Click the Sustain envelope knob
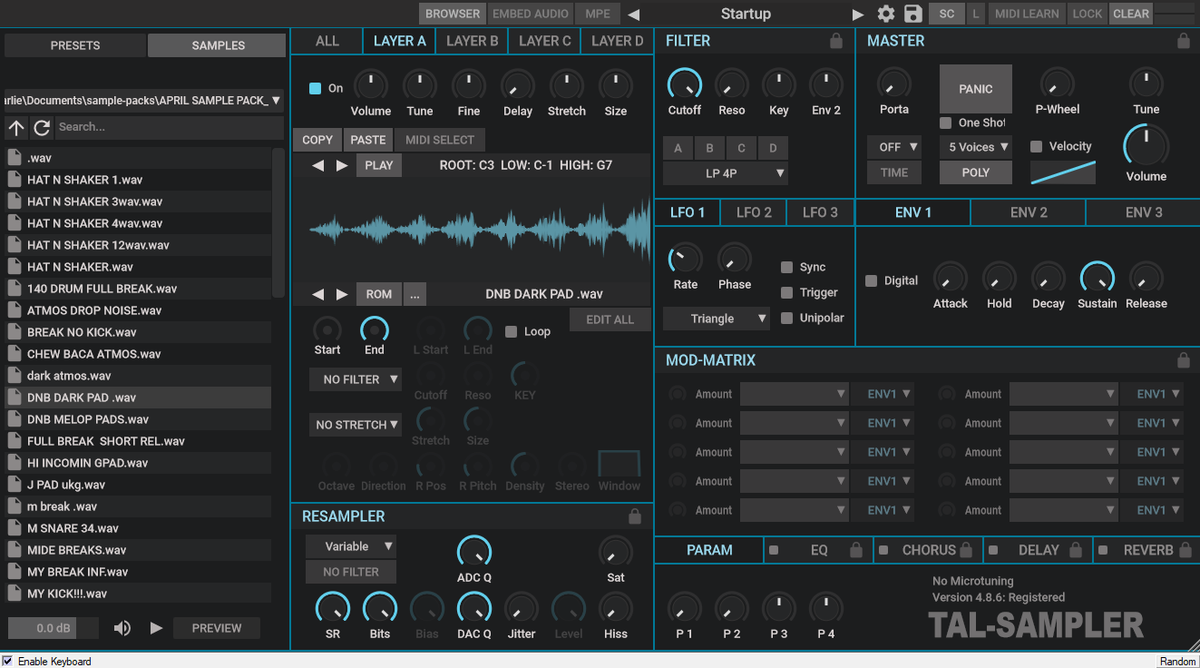 (1097, 279)
